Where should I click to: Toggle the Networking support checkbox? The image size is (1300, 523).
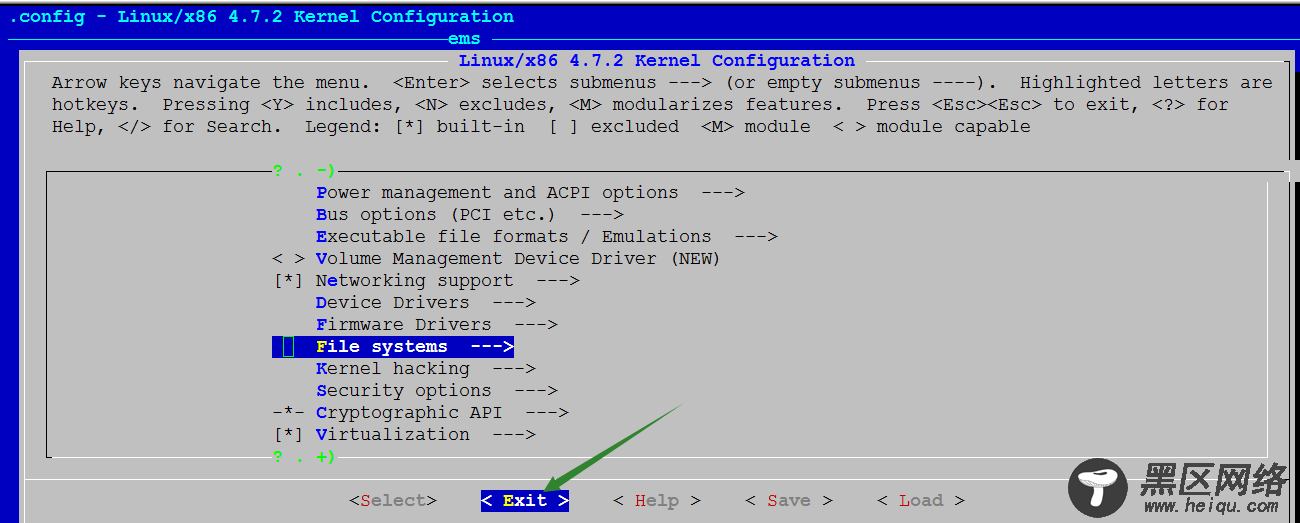[288, 281]
